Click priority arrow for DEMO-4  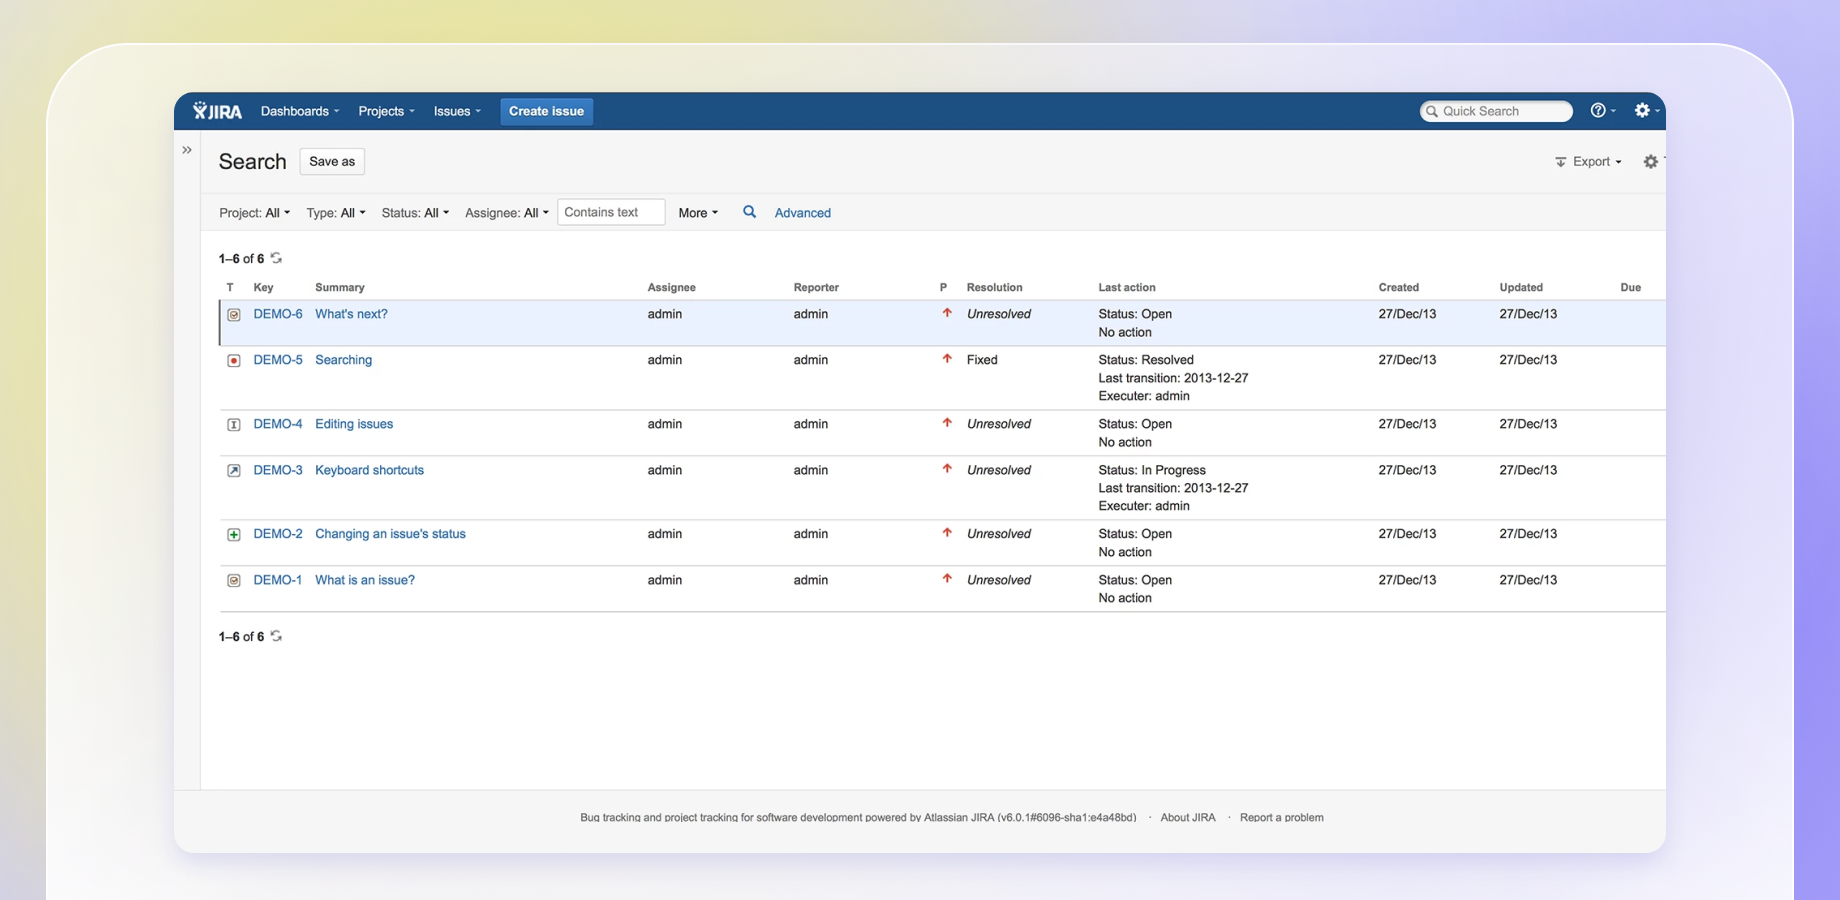(947, 423)
